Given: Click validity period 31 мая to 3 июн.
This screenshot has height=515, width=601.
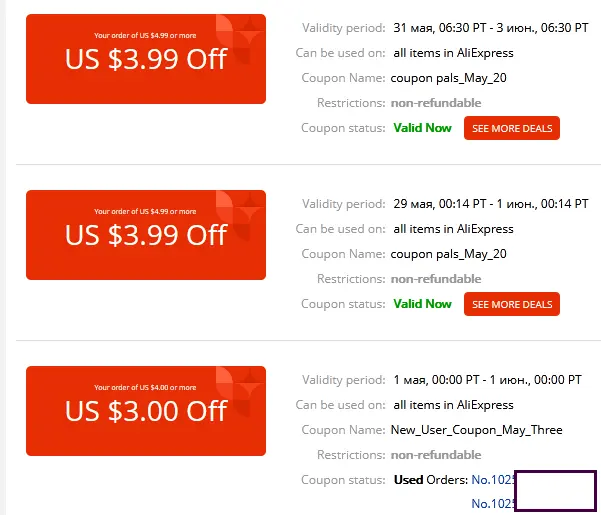Looking at the screenshot, I should [x=491, y=28].
